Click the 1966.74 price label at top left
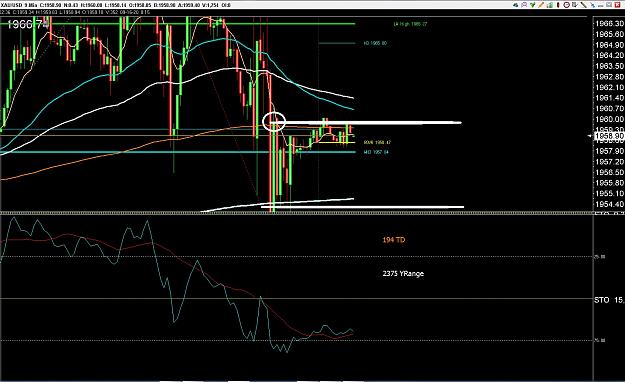 pyautogui.click(x=28, y=24)
